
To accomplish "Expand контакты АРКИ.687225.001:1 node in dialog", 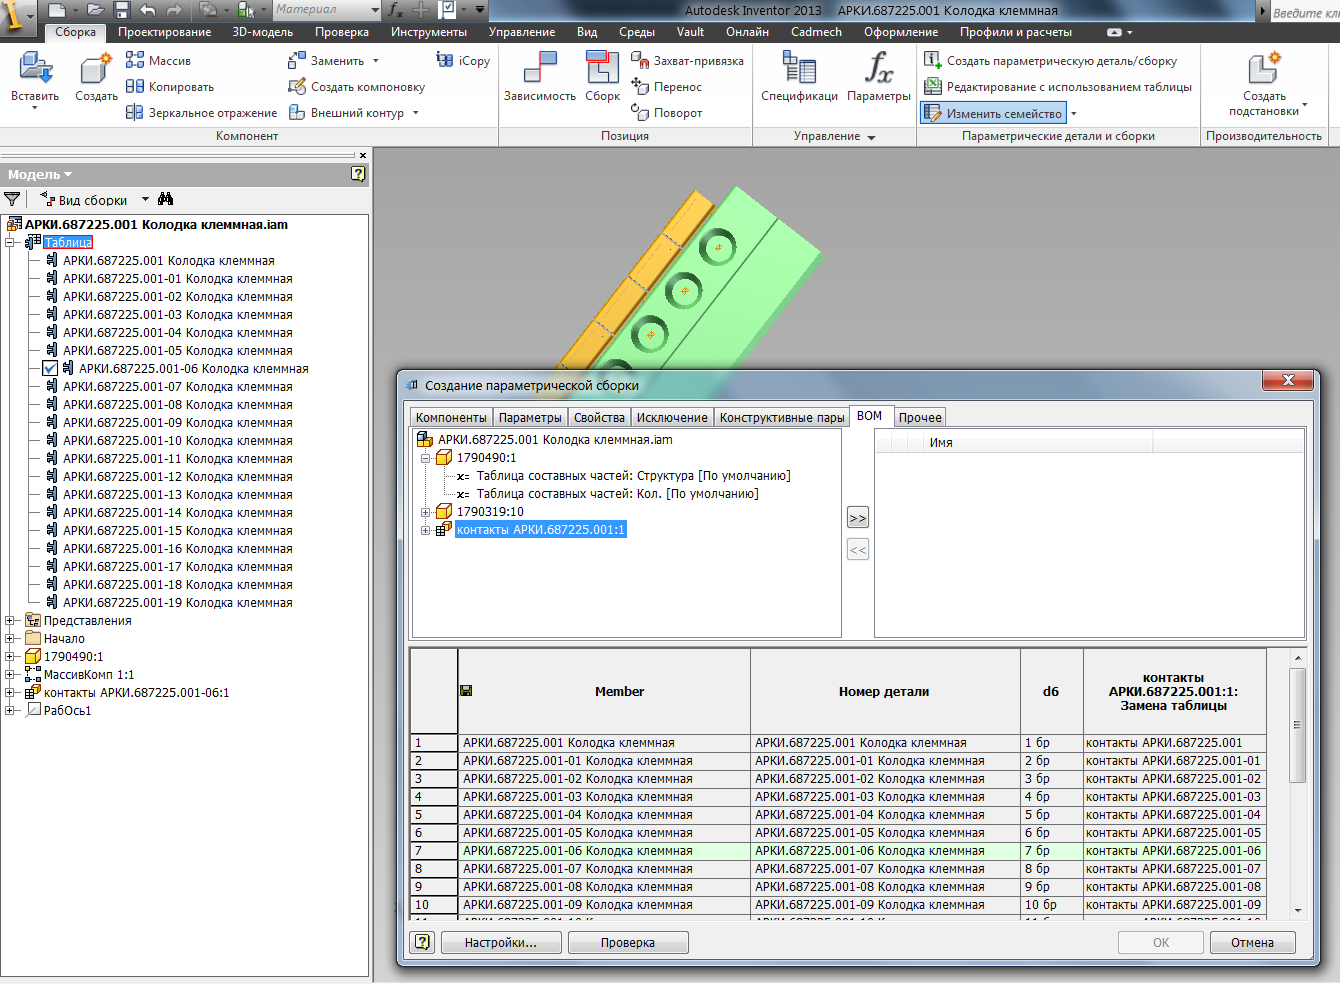I will pyautogui.click(x=425, y=529).
